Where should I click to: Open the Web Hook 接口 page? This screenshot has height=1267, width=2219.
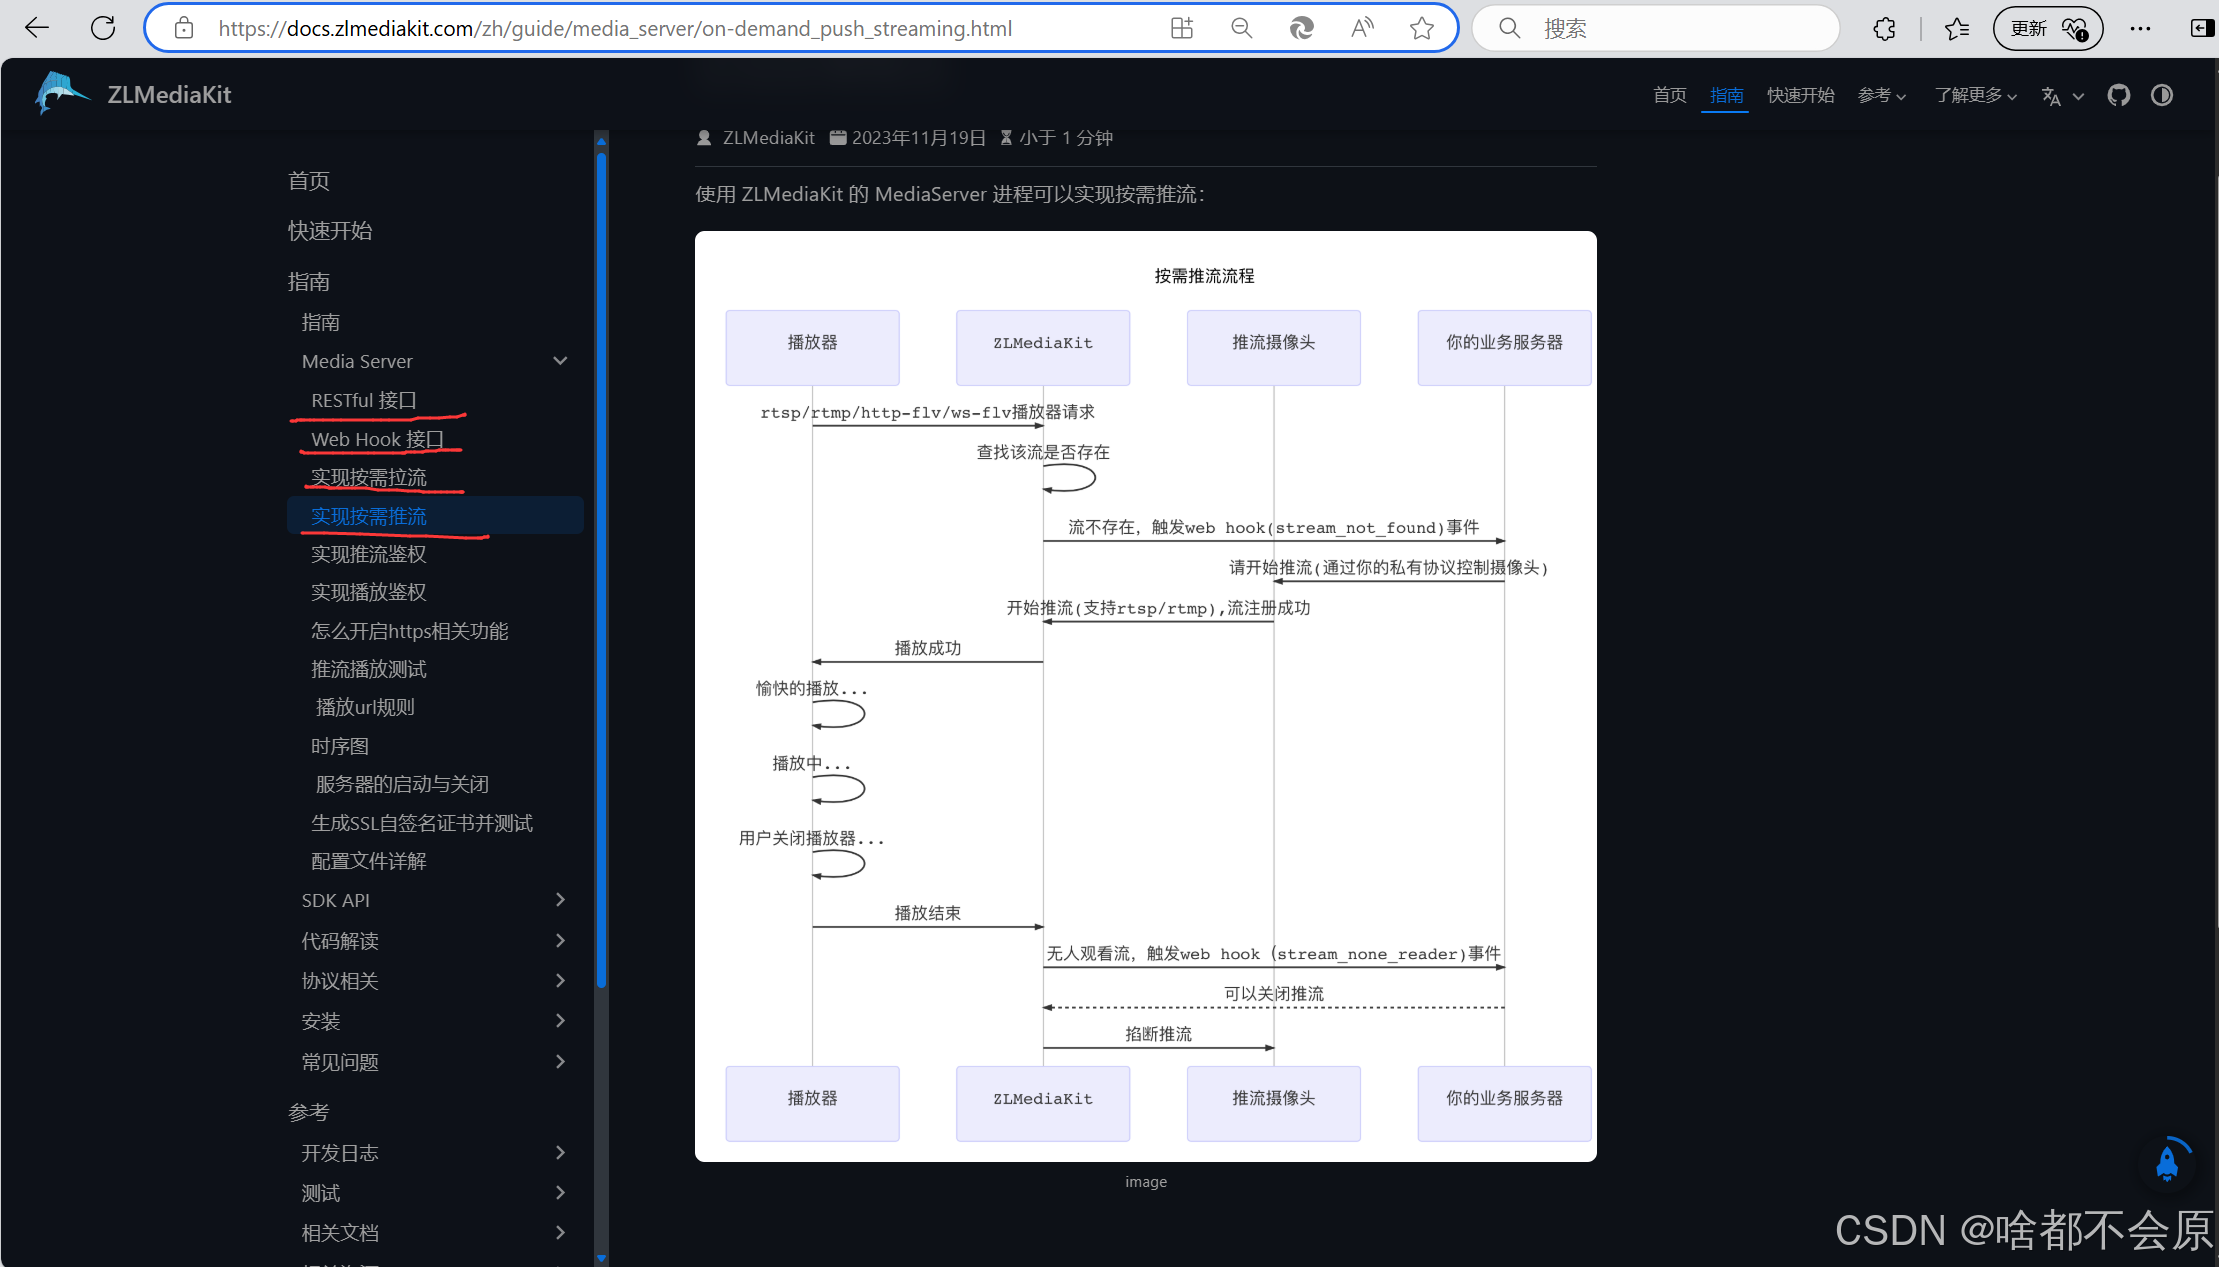click(376, 438)
